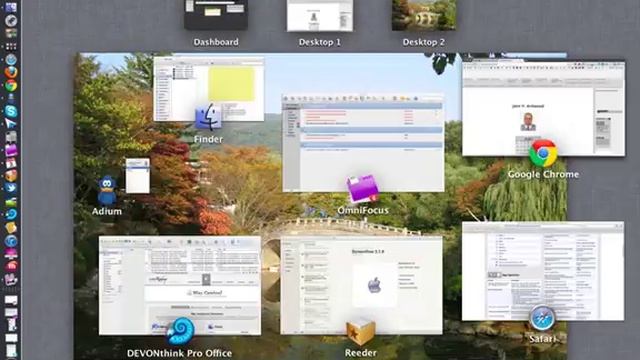Open the calendar icon in the Dock
640x360 pixels.
coord(11,163)
